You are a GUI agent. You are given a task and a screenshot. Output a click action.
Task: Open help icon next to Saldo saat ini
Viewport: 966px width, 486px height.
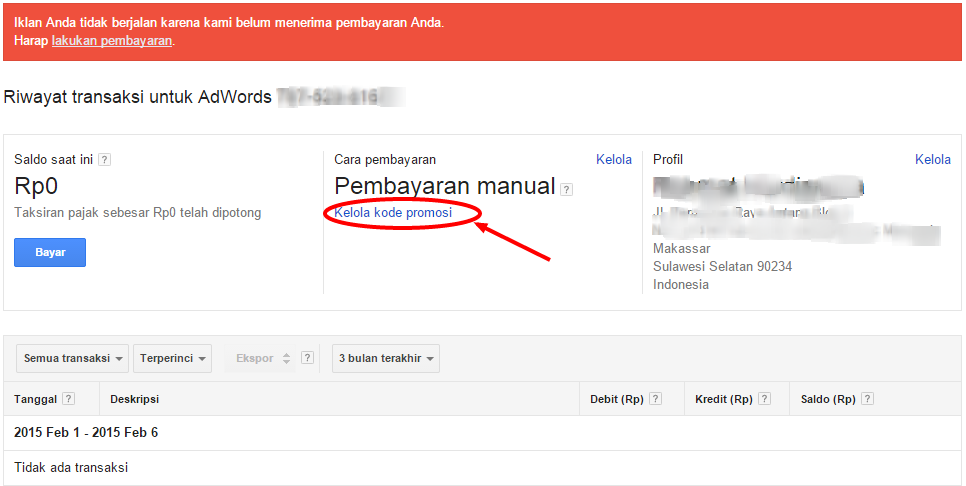click(x=105, y=160)
